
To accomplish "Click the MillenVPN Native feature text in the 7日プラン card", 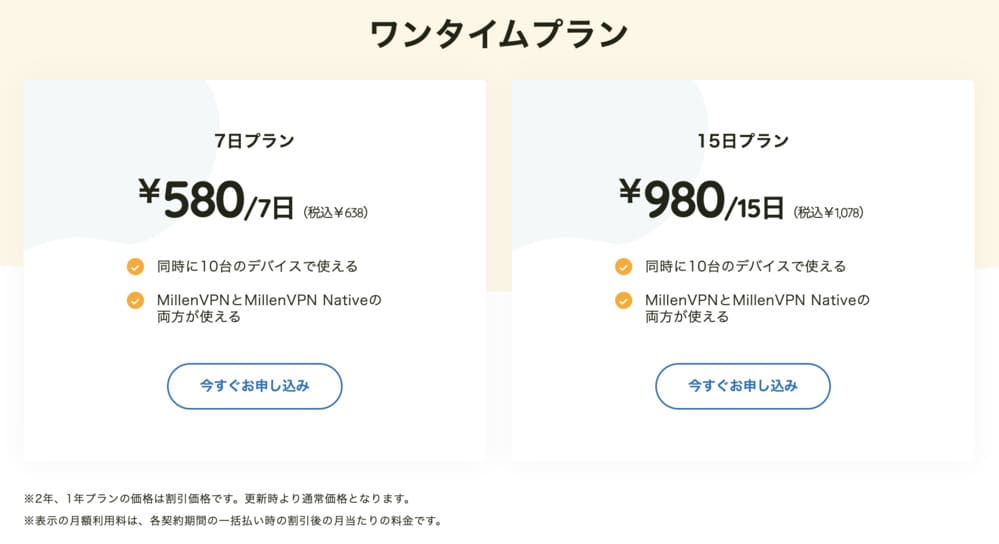I will [269, 308].
